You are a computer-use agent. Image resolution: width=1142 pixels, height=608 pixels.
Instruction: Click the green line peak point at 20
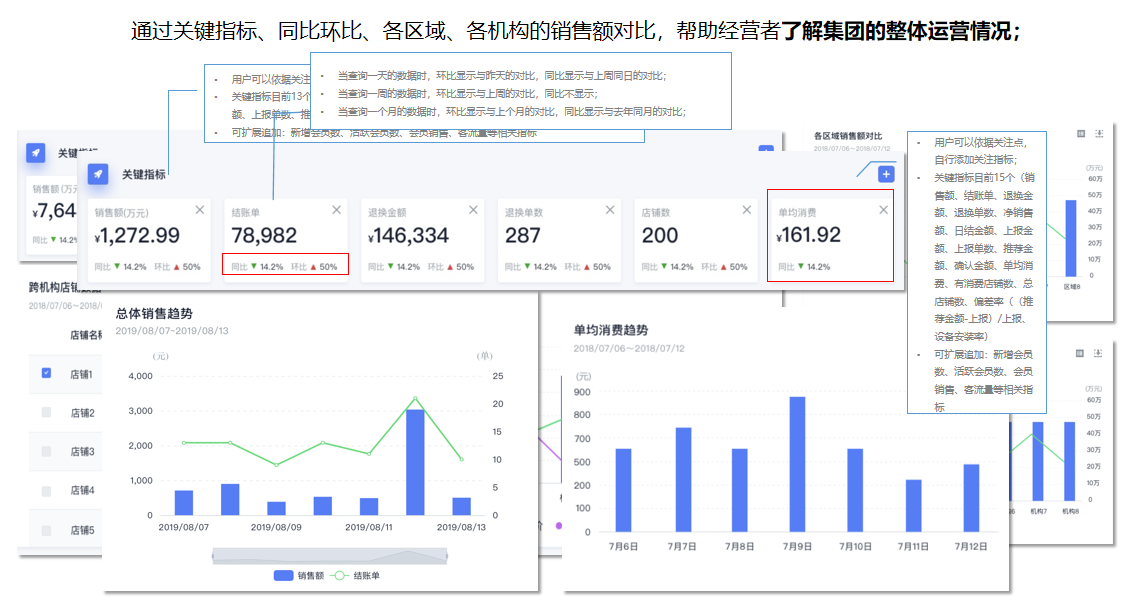tap(415, 398)
